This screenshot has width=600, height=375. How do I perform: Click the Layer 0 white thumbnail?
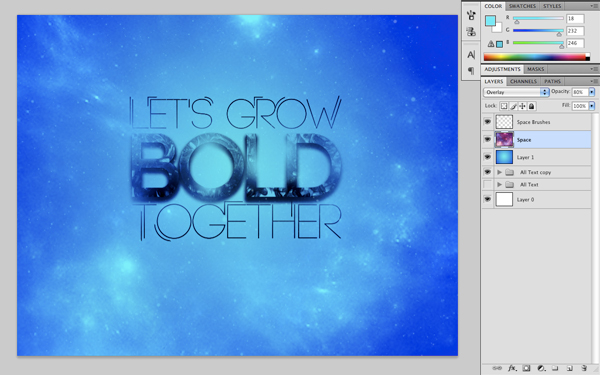pyautogui.click(x=504, y=199)
